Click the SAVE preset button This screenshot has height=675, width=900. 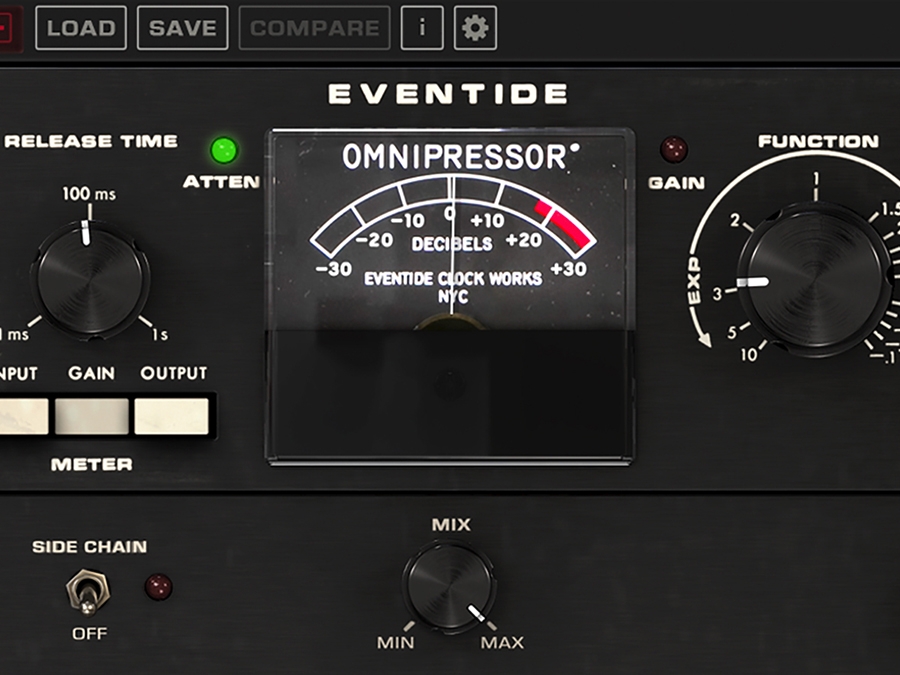(183, 28)
